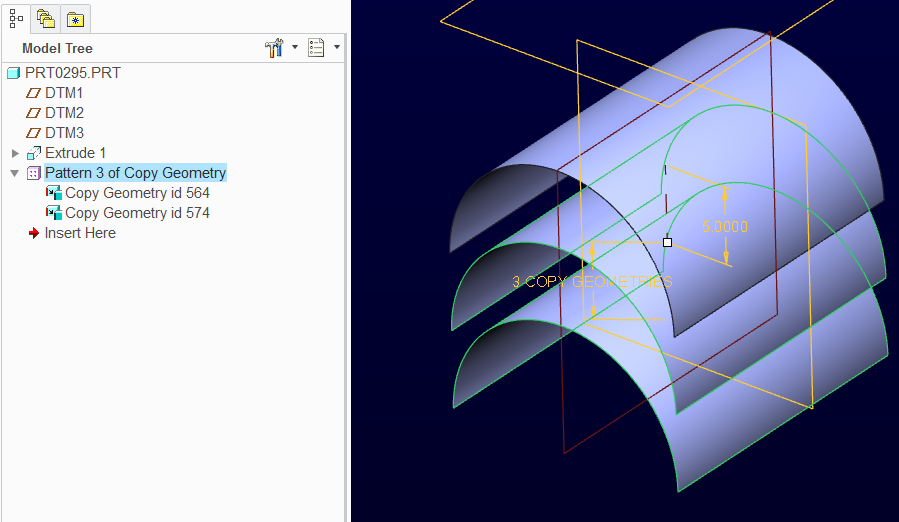Click the DTM2 datum plane icon

click(x=34, y=113)
